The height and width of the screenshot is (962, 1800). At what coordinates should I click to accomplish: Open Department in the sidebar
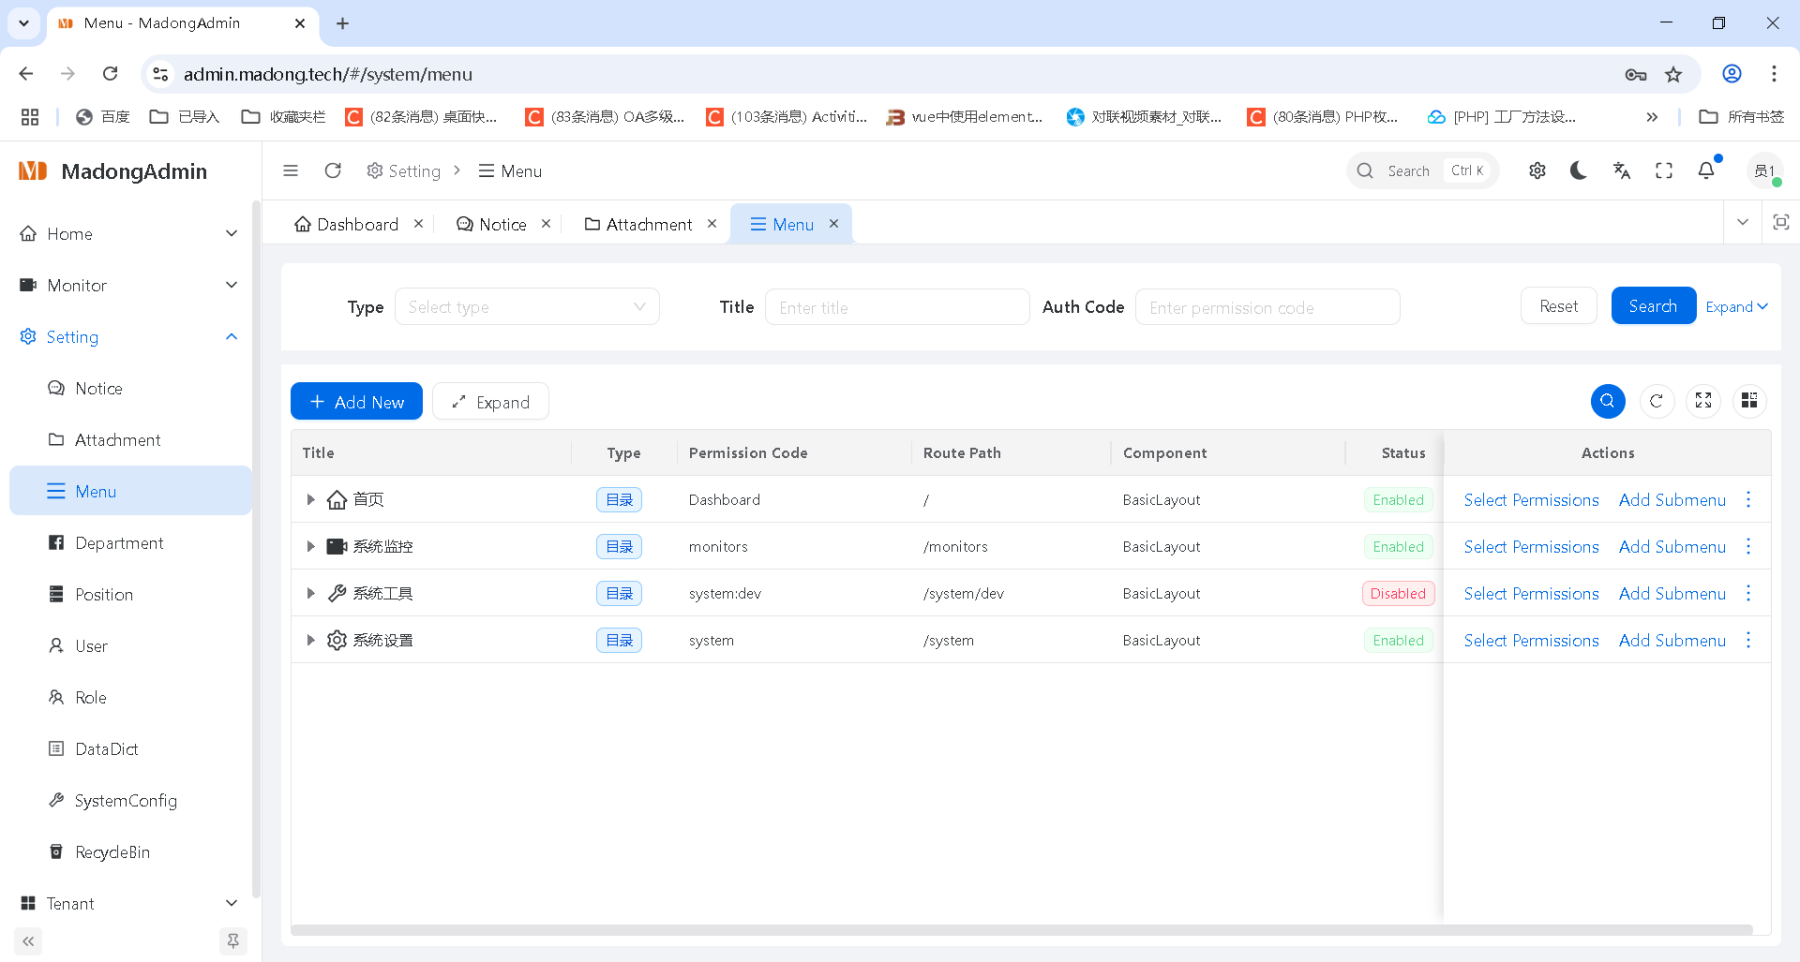(x=130, y=543)
